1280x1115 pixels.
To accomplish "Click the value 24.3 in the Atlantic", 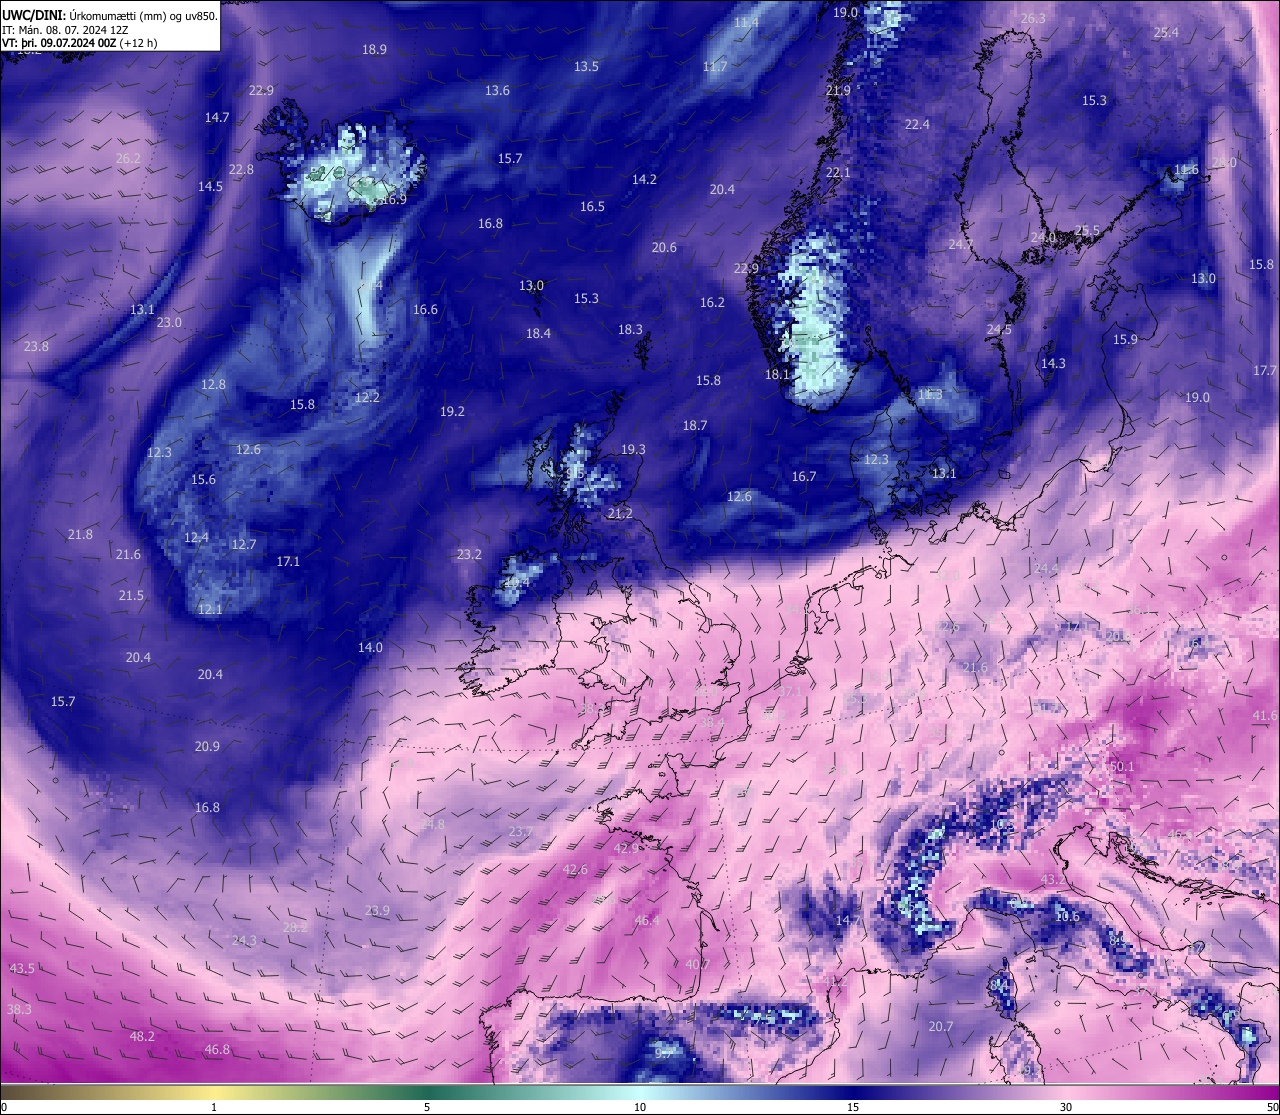I will (244, 940).
